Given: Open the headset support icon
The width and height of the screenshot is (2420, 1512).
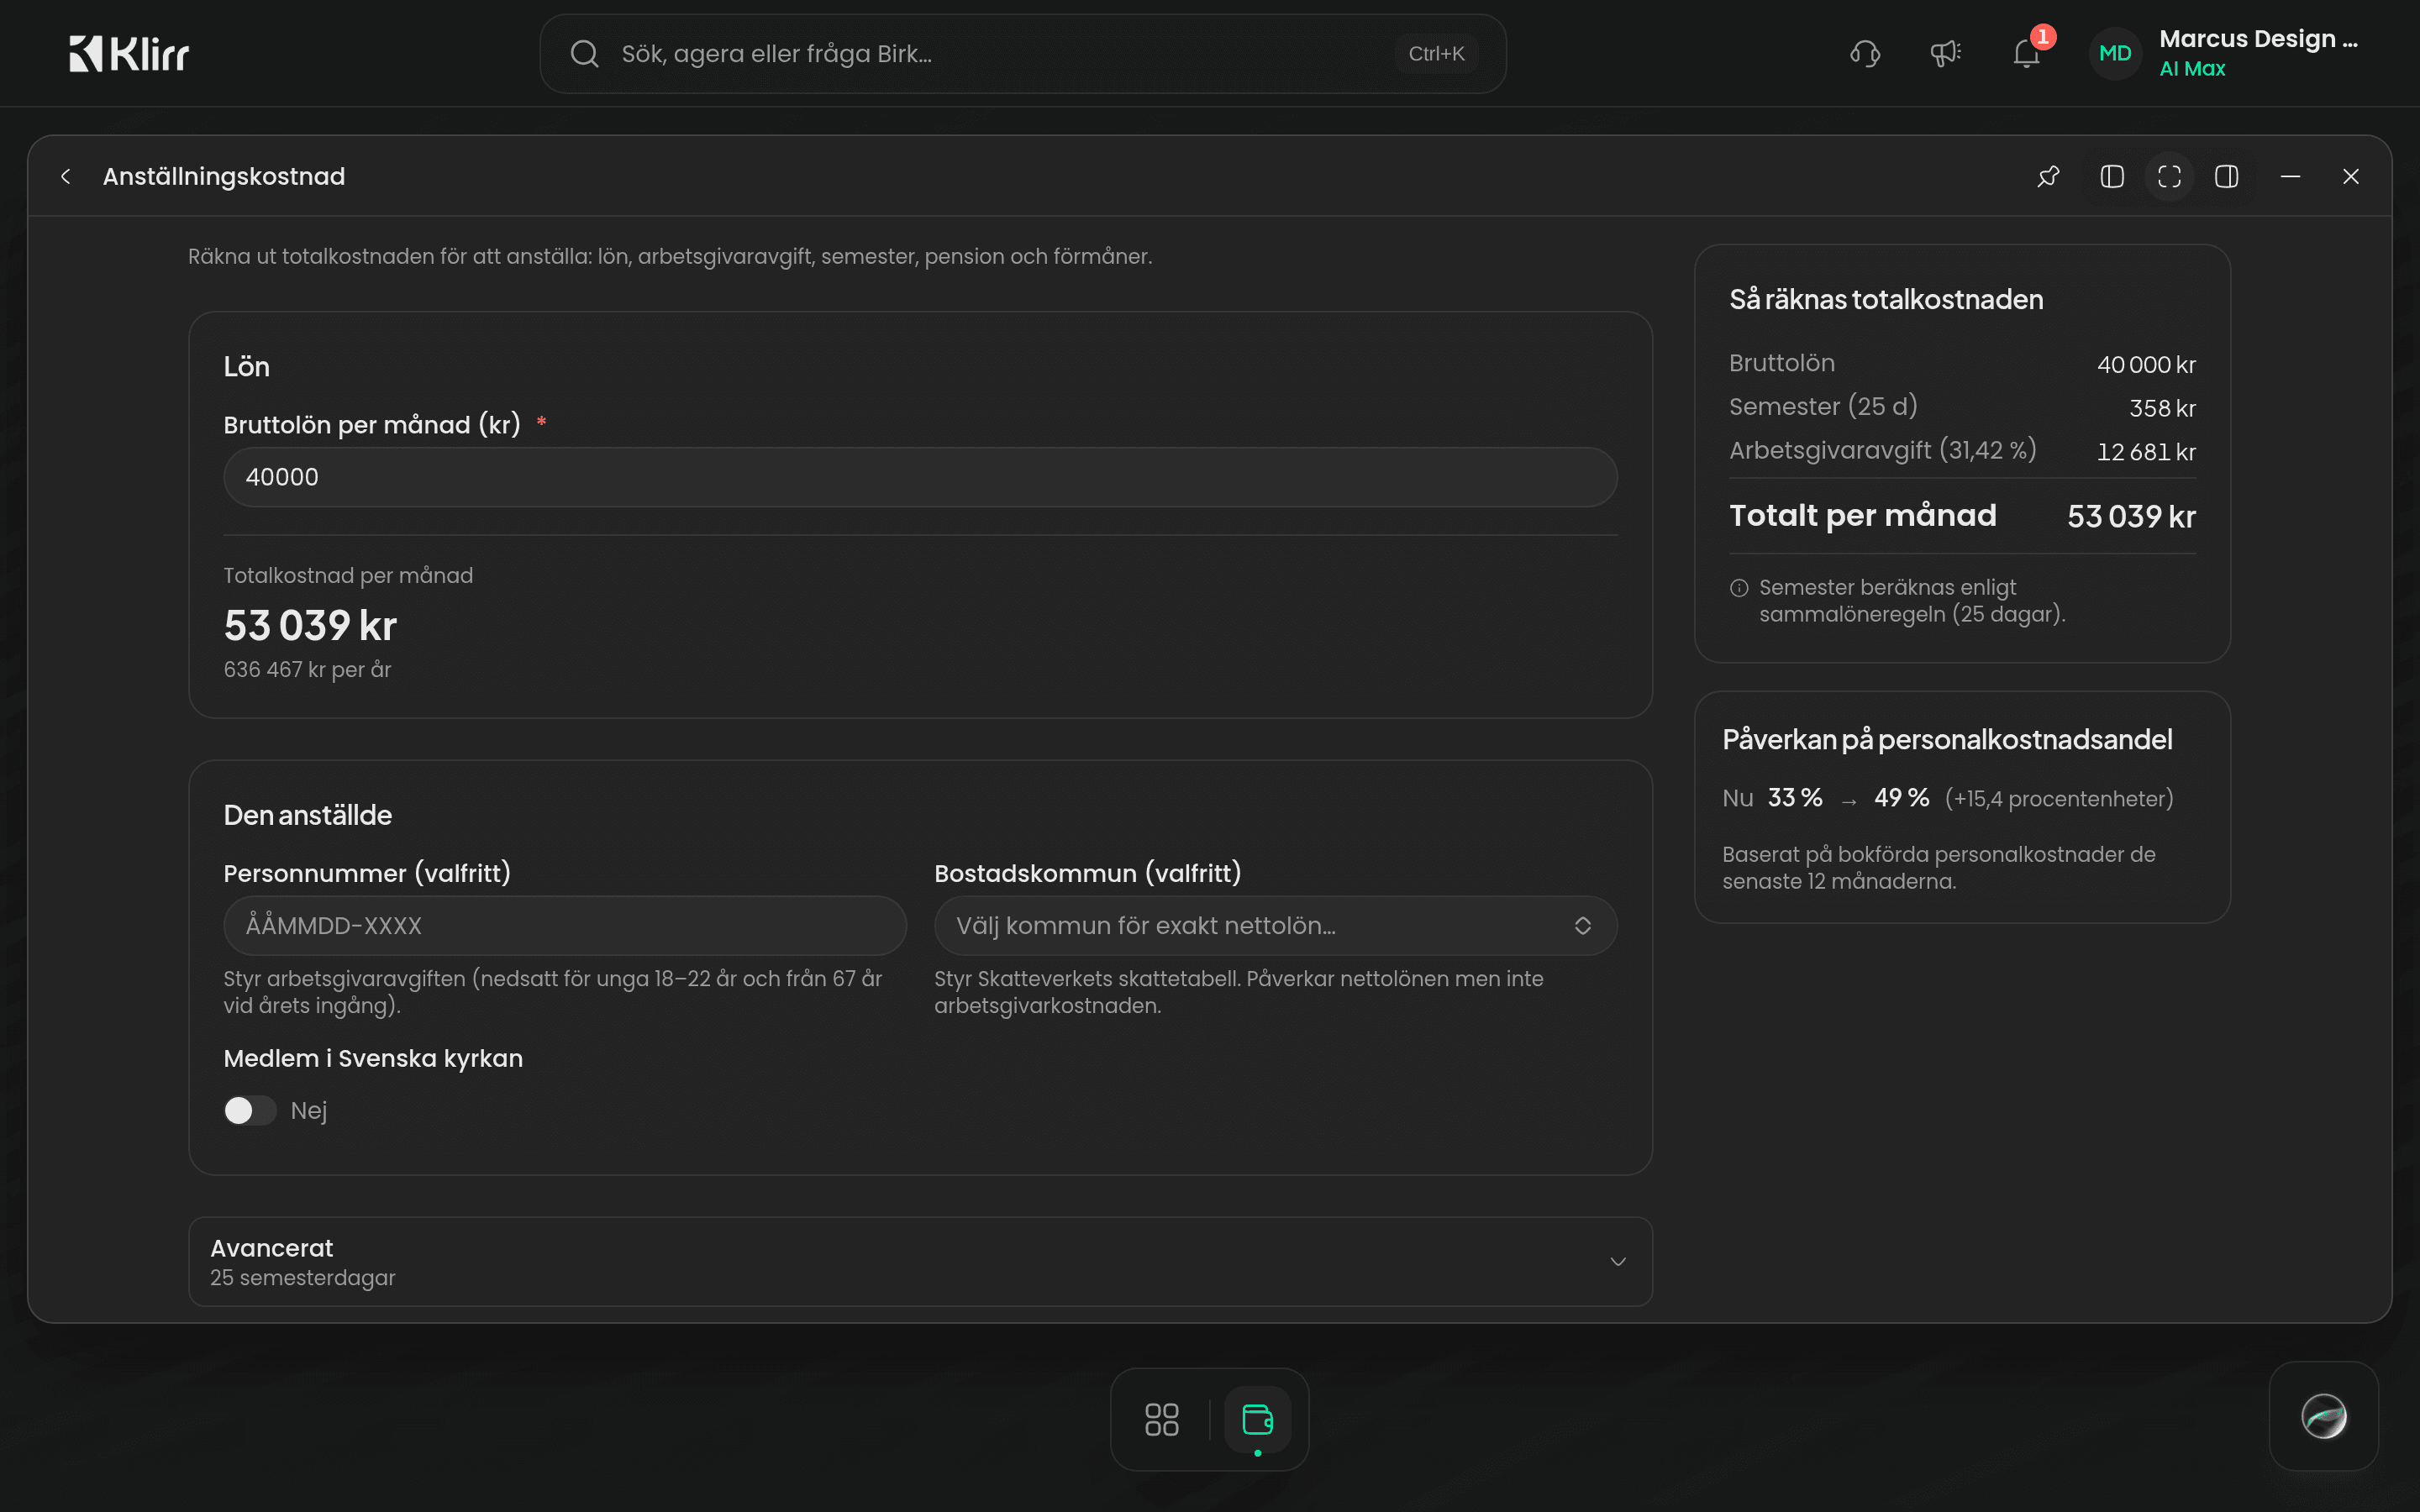Looking at the screenshot, I should pyautogui.click(x=1865, y=54).
